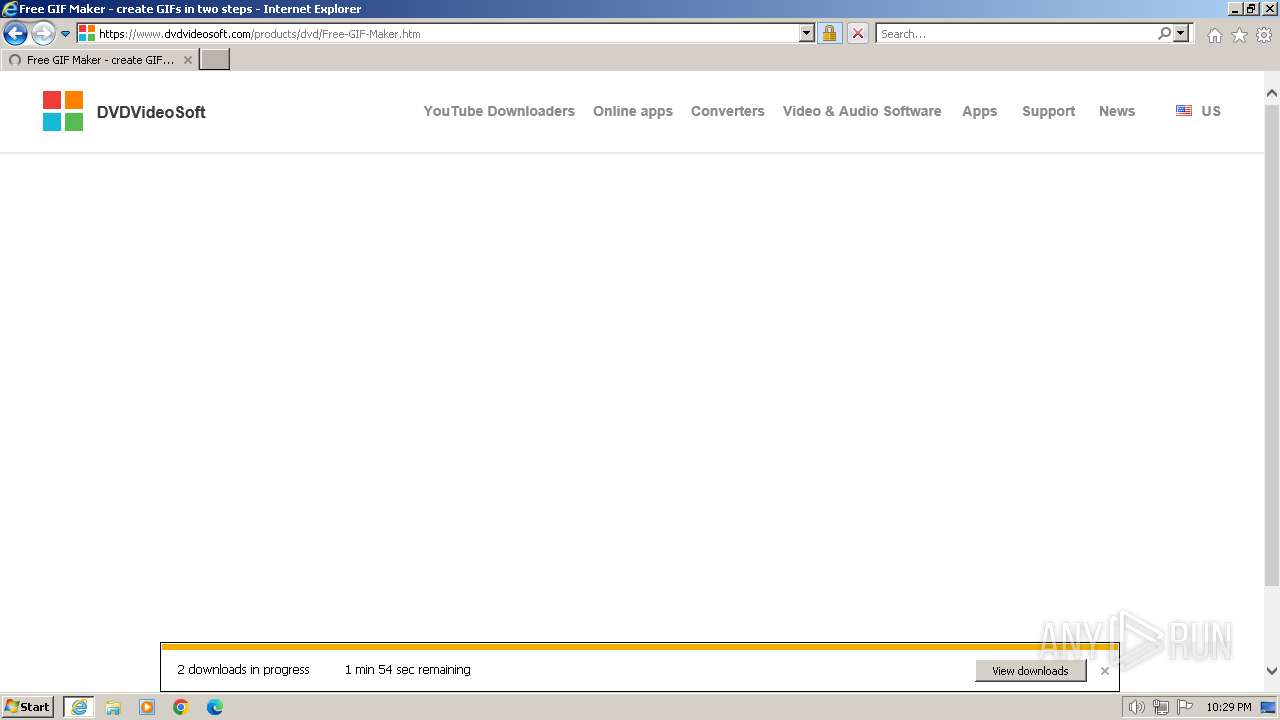Click '1 min 54 sec remaining' text

click(408, 670)
